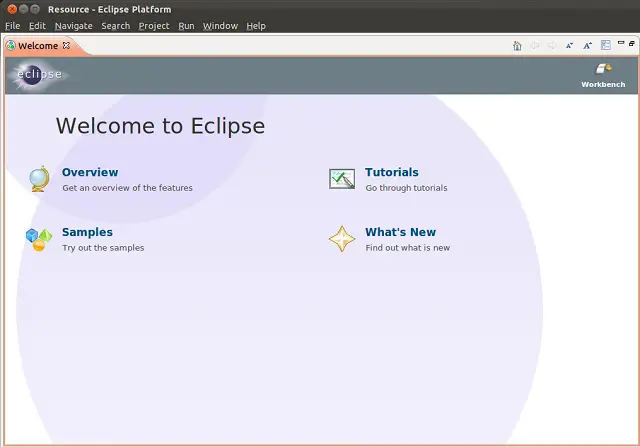Click the Navigate back arrow icon

click(x=535, y=45)
